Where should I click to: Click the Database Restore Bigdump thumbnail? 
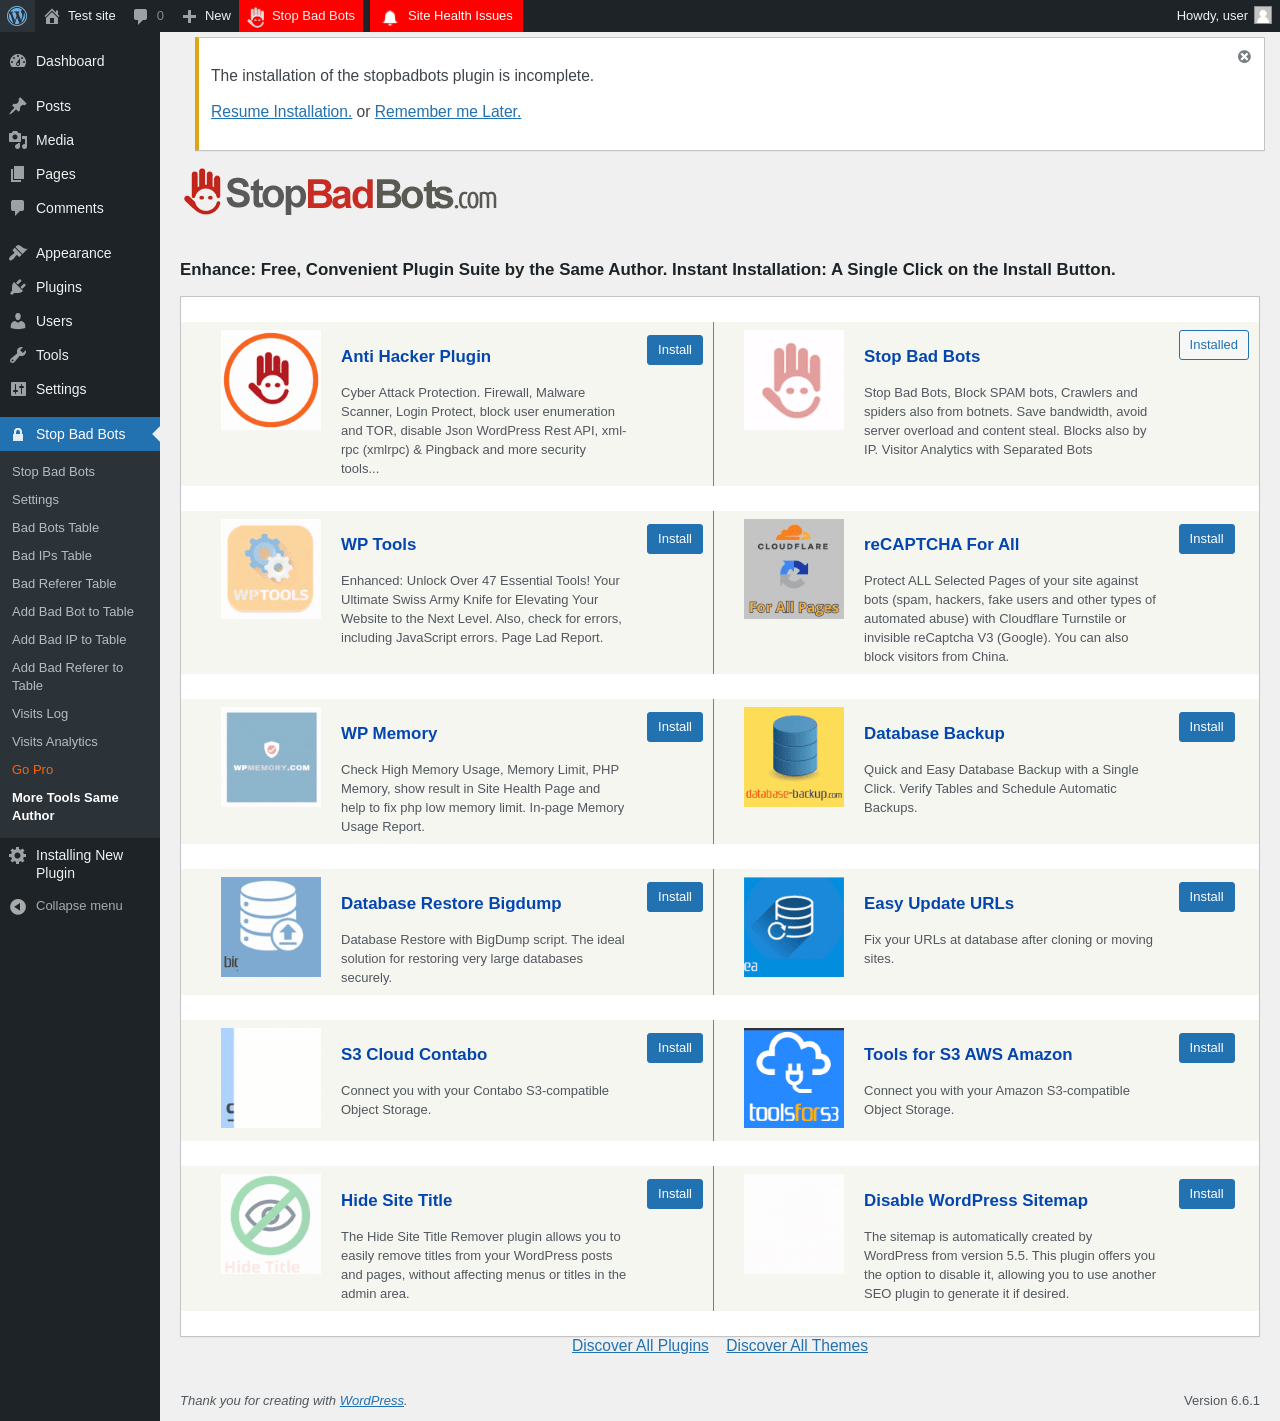point(271,927)
